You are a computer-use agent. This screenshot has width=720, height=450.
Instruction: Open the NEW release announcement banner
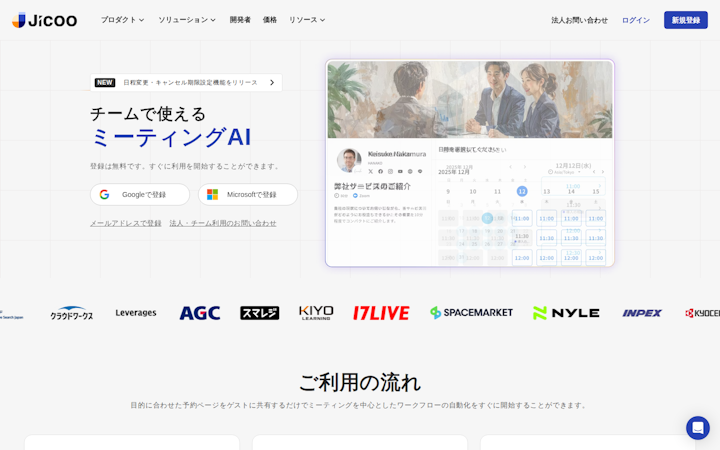coord(186,83)
